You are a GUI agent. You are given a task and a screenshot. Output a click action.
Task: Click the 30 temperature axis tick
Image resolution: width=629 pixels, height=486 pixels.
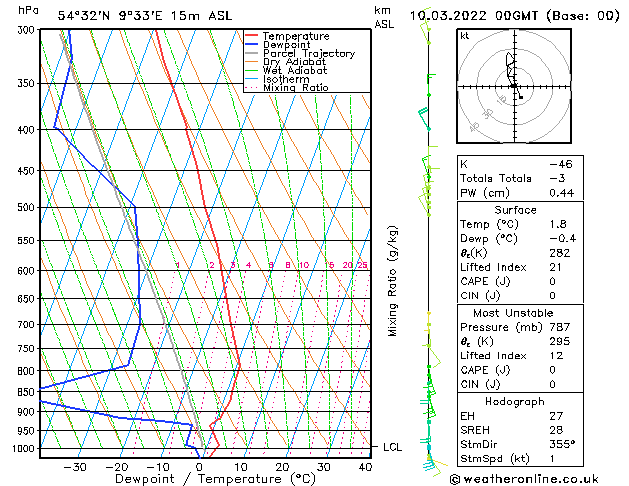[323, 467]
